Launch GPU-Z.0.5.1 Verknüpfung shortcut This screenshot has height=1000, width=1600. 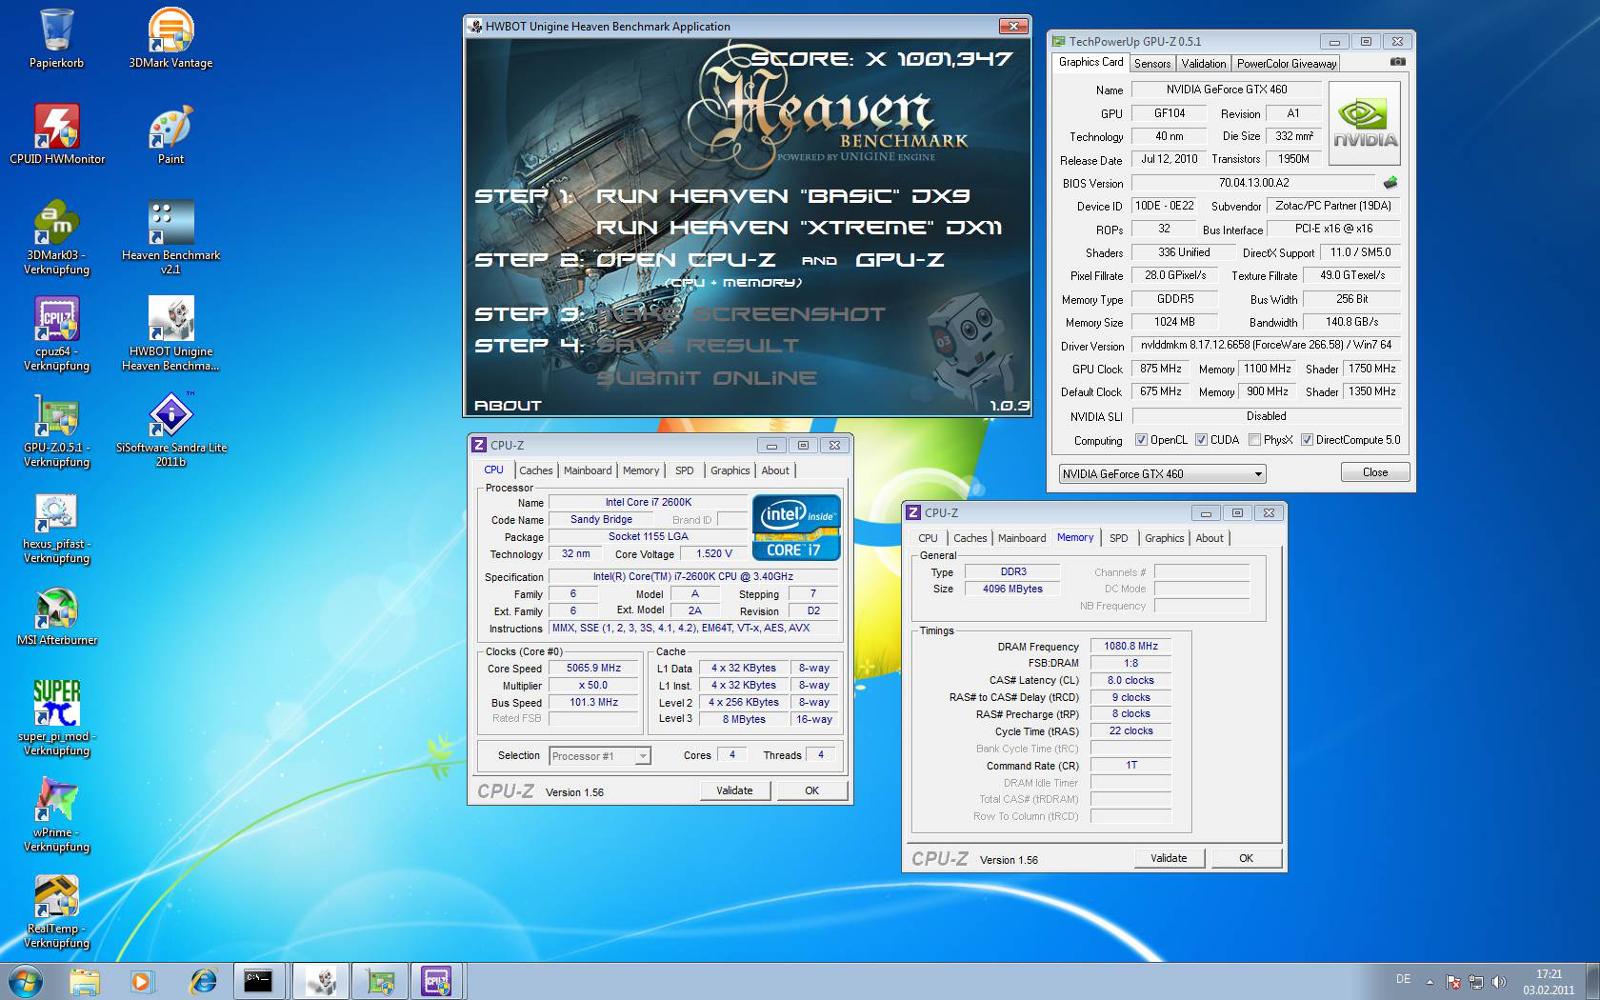click(57, 430)
